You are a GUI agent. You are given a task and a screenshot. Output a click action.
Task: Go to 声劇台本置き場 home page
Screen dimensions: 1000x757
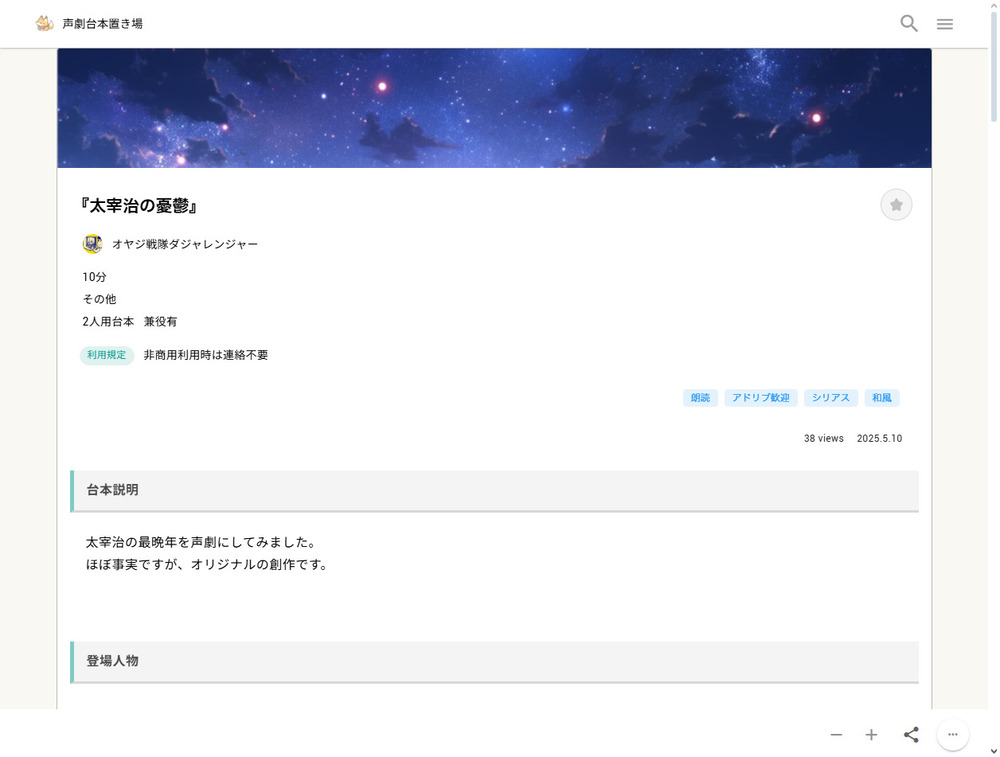[x=102, y=23]
